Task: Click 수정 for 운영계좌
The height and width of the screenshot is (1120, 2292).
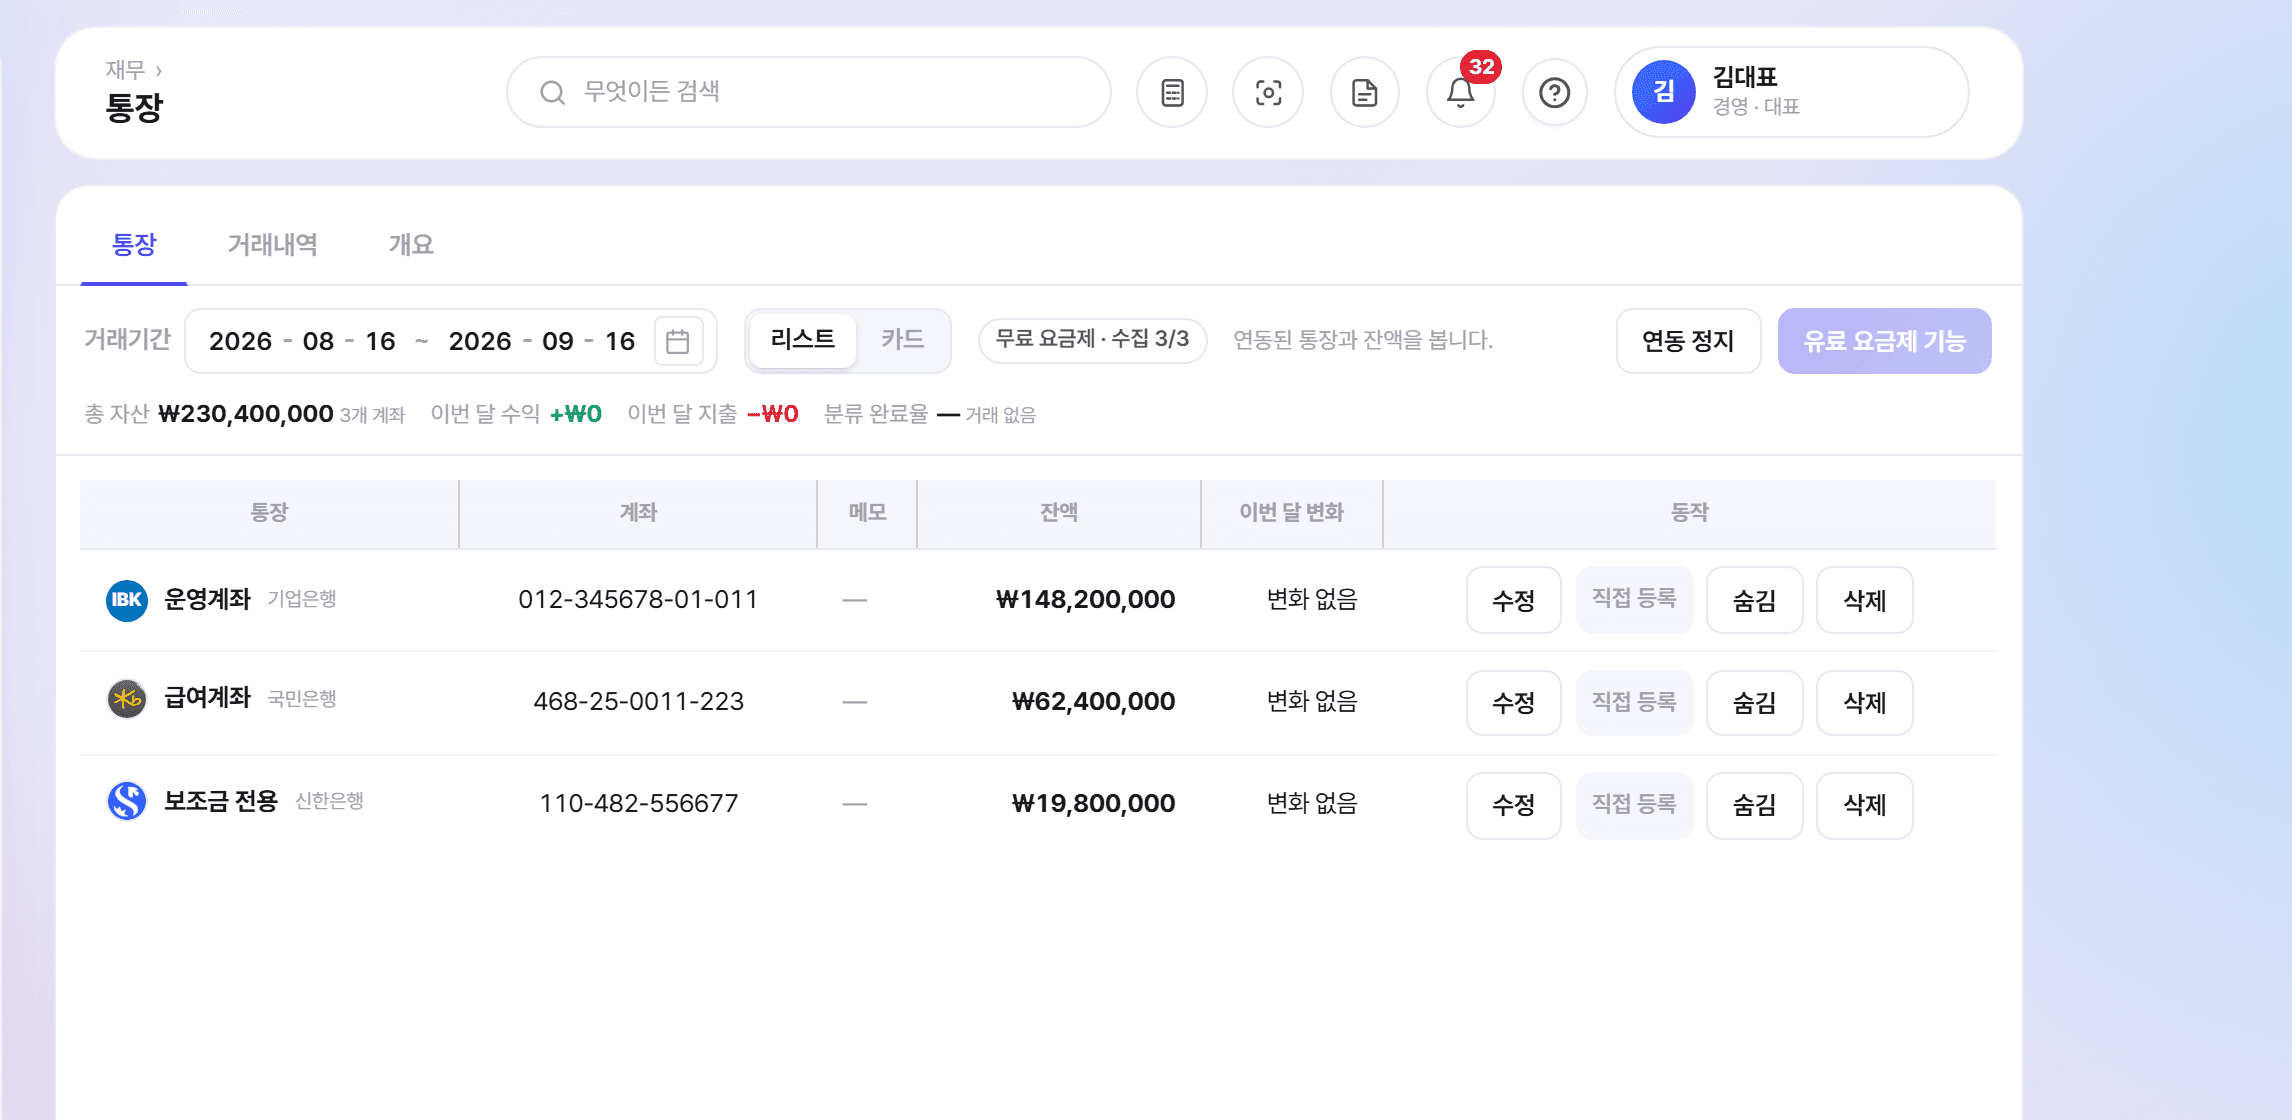Action: tap(1514, 600)
